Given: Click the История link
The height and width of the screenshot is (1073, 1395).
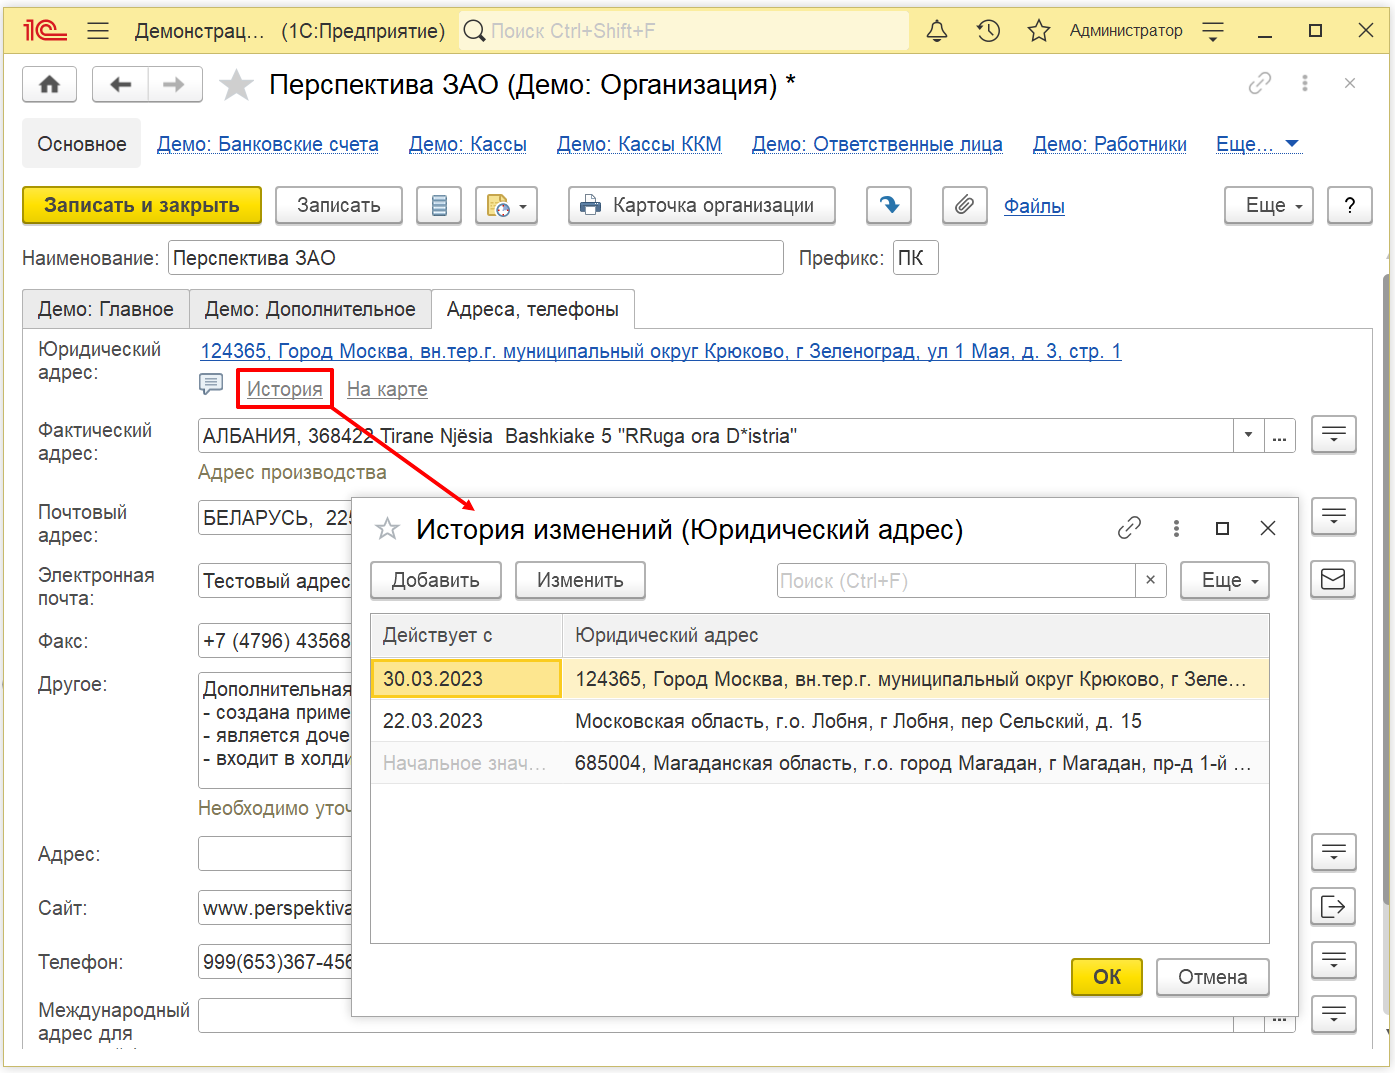Looking at the screenshot, I should point(285,389).
